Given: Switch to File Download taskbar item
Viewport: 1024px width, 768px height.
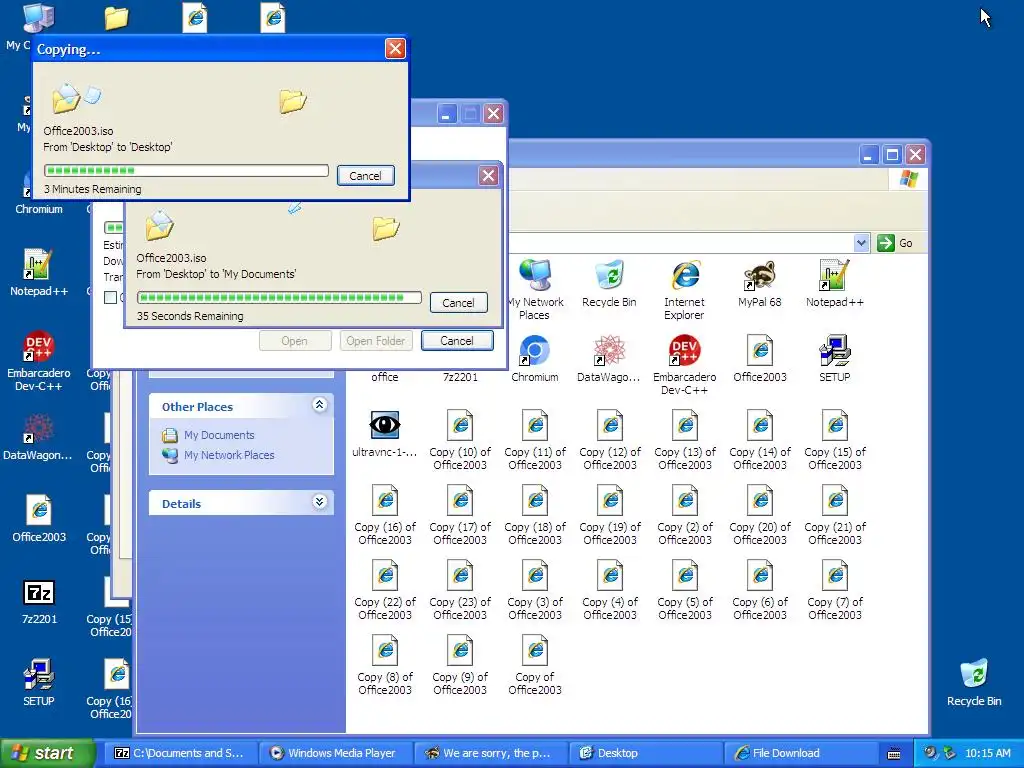Looking at the screenshot, I should [x=799, y=753].
